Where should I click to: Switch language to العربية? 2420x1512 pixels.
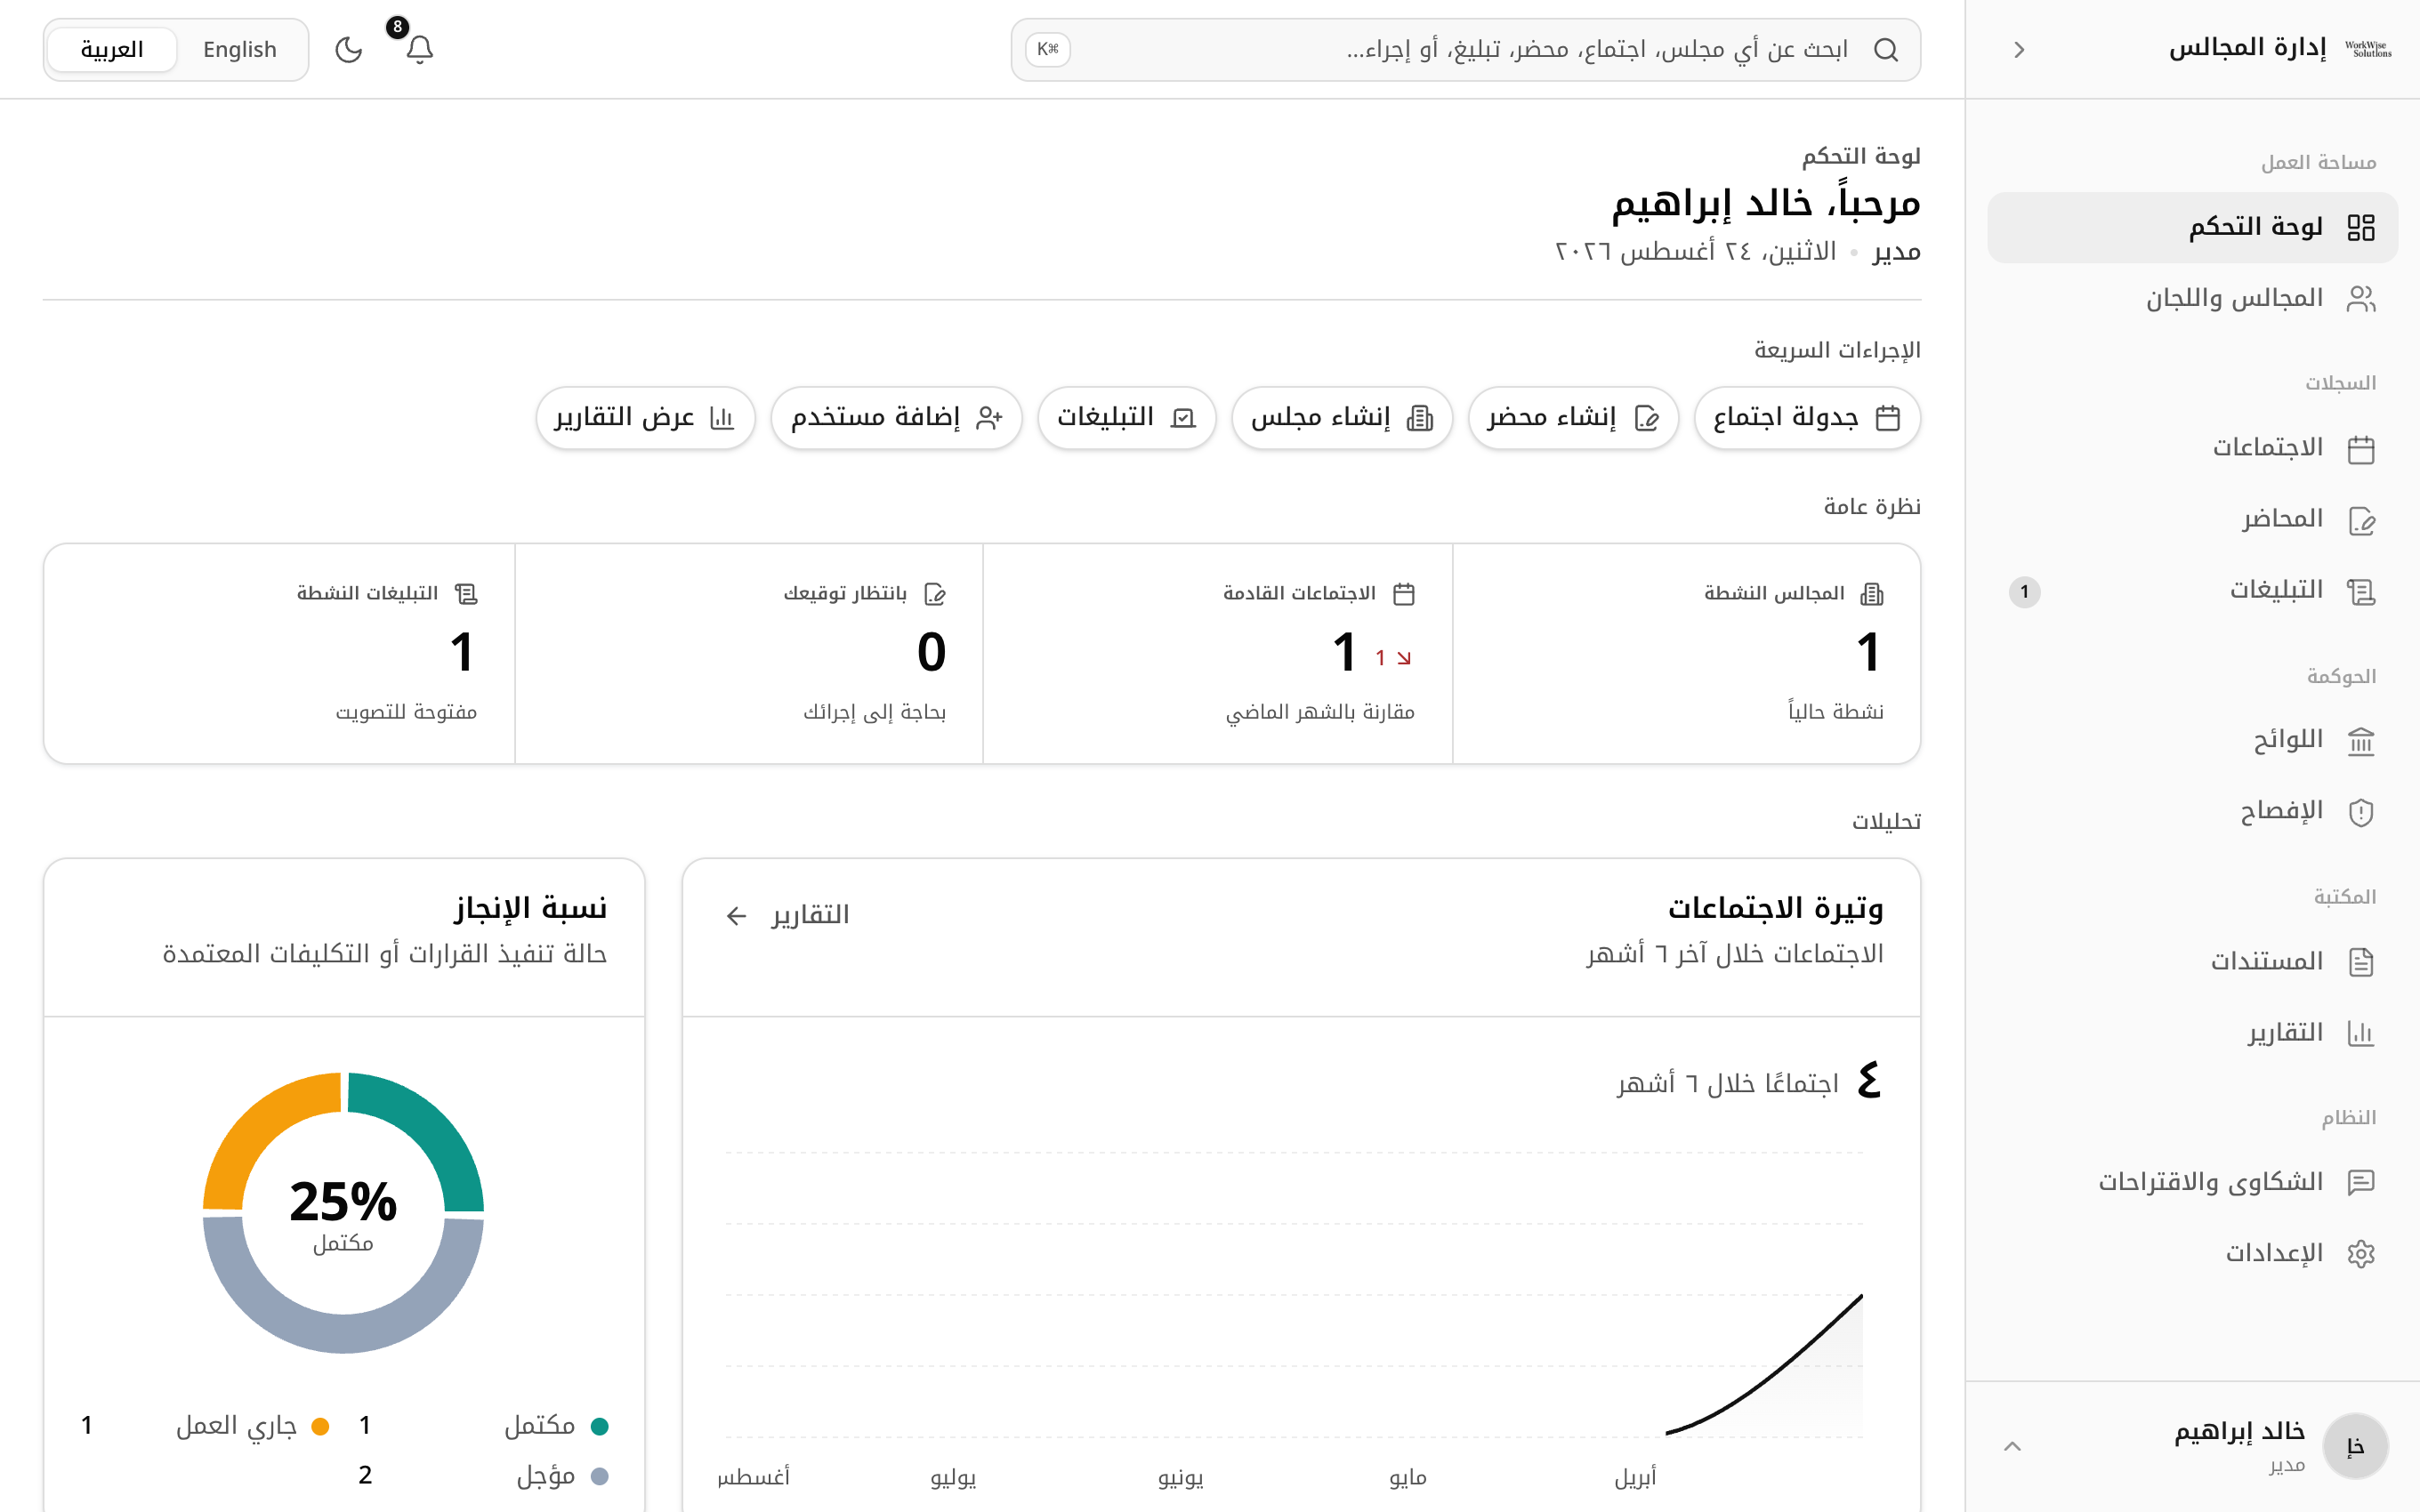coord(112,49)
